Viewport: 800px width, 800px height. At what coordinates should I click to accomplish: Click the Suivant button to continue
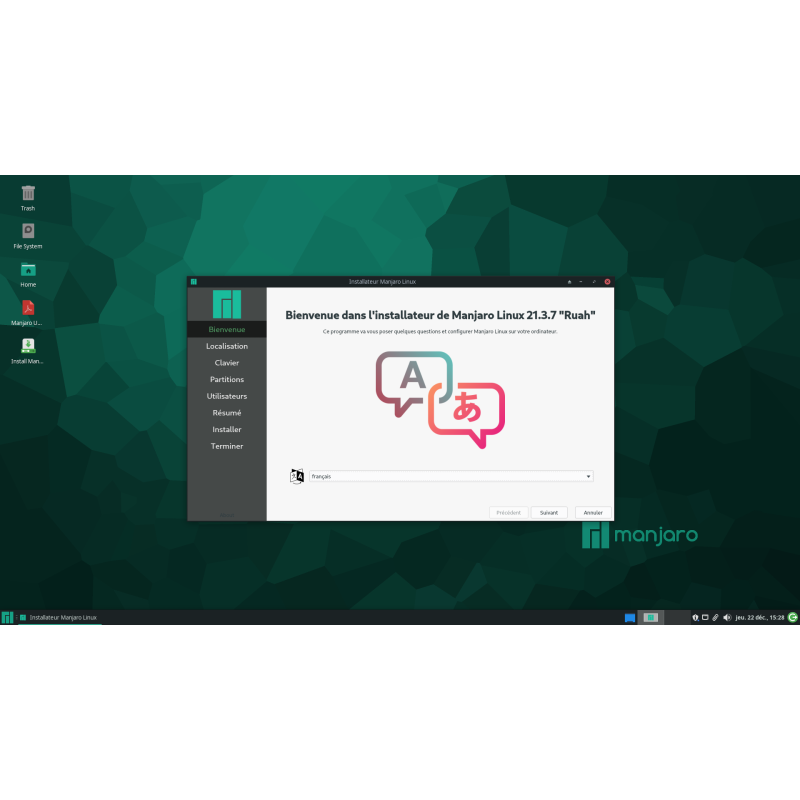pos(548,512)
